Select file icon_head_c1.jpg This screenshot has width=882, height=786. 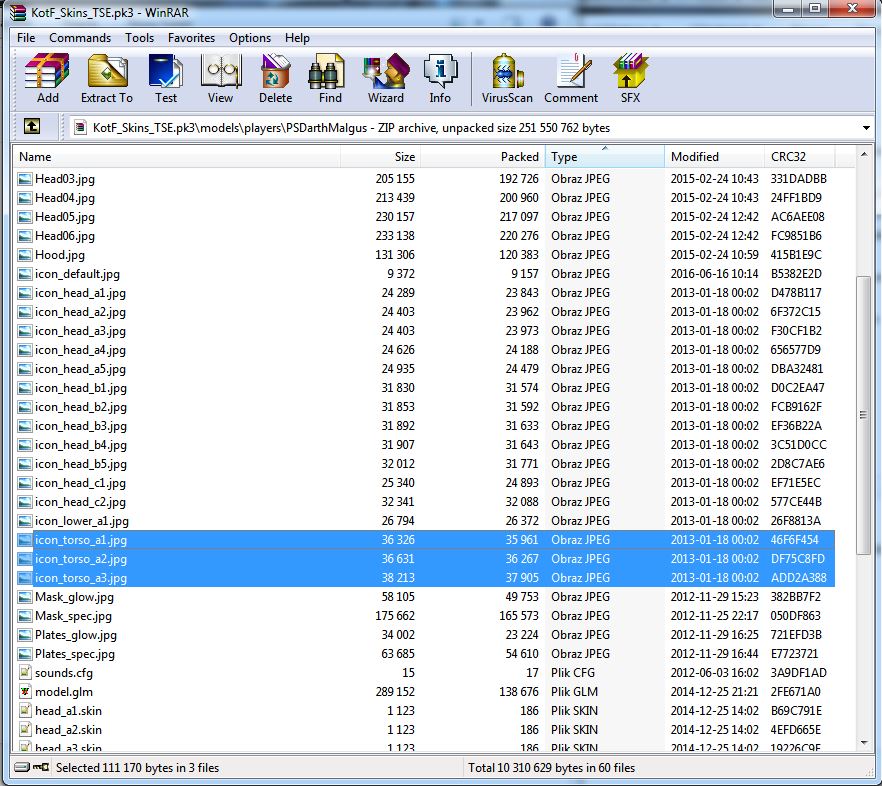coord(424,483)
